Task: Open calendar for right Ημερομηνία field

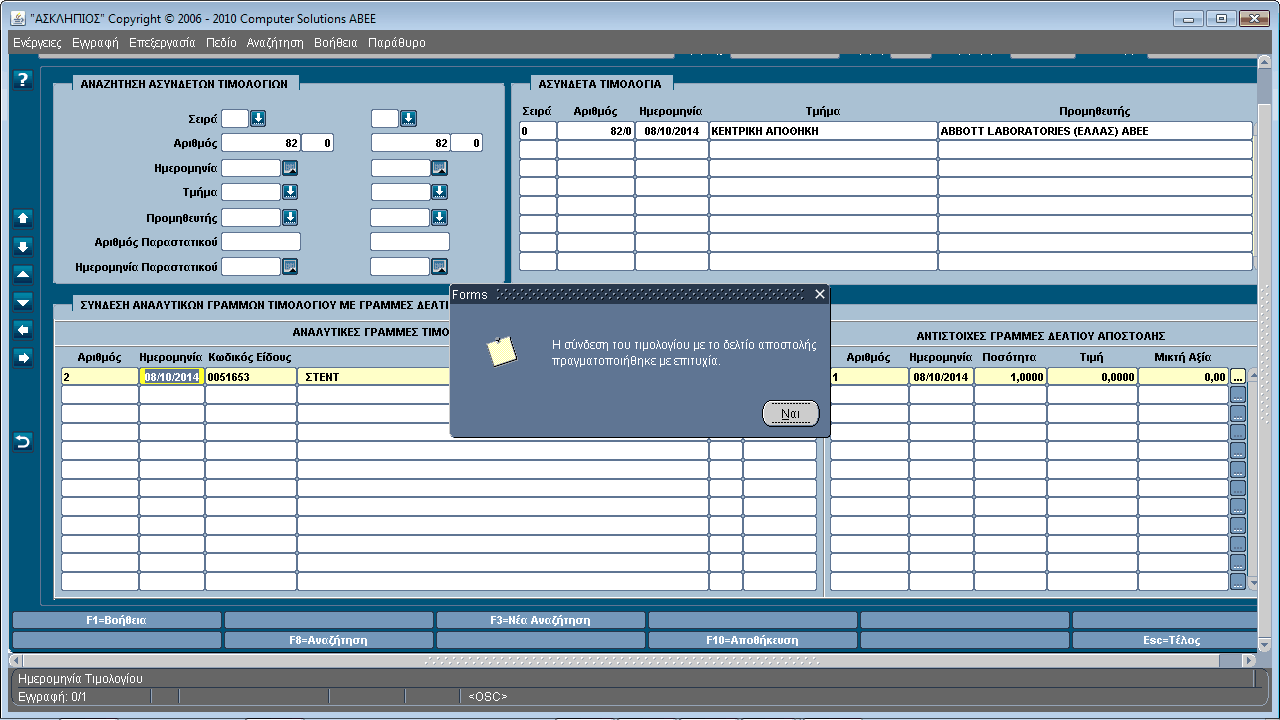Action: pos(439,167)
